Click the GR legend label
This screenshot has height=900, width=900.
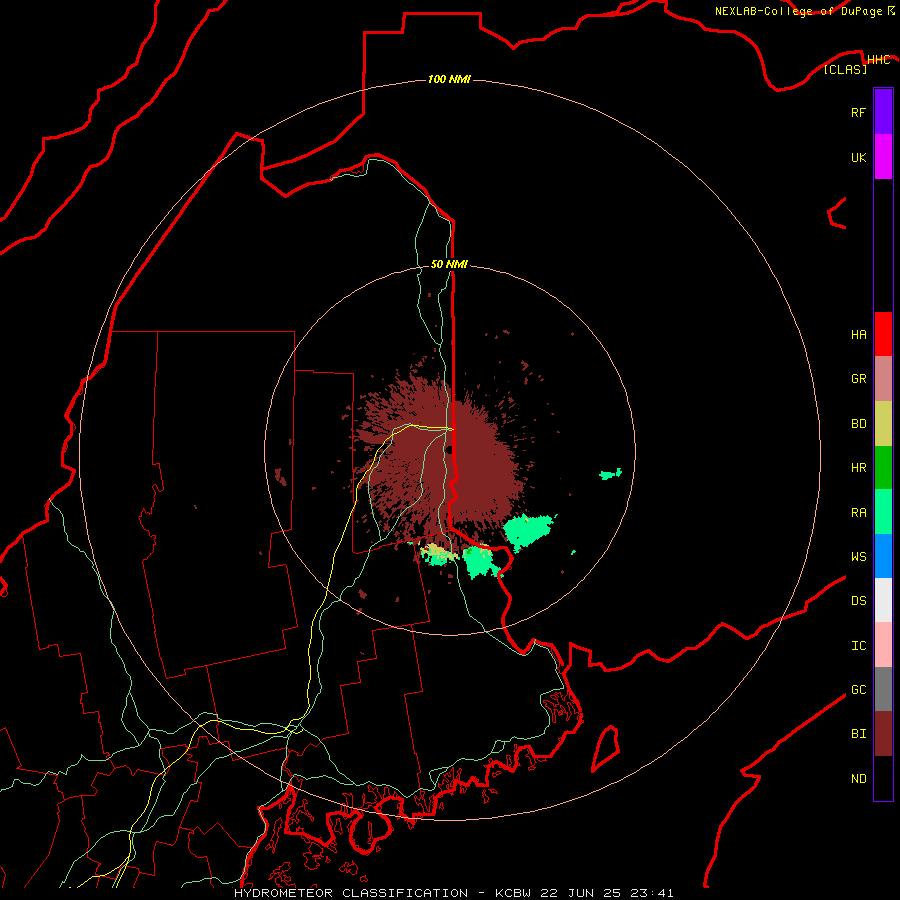point(858,379)
